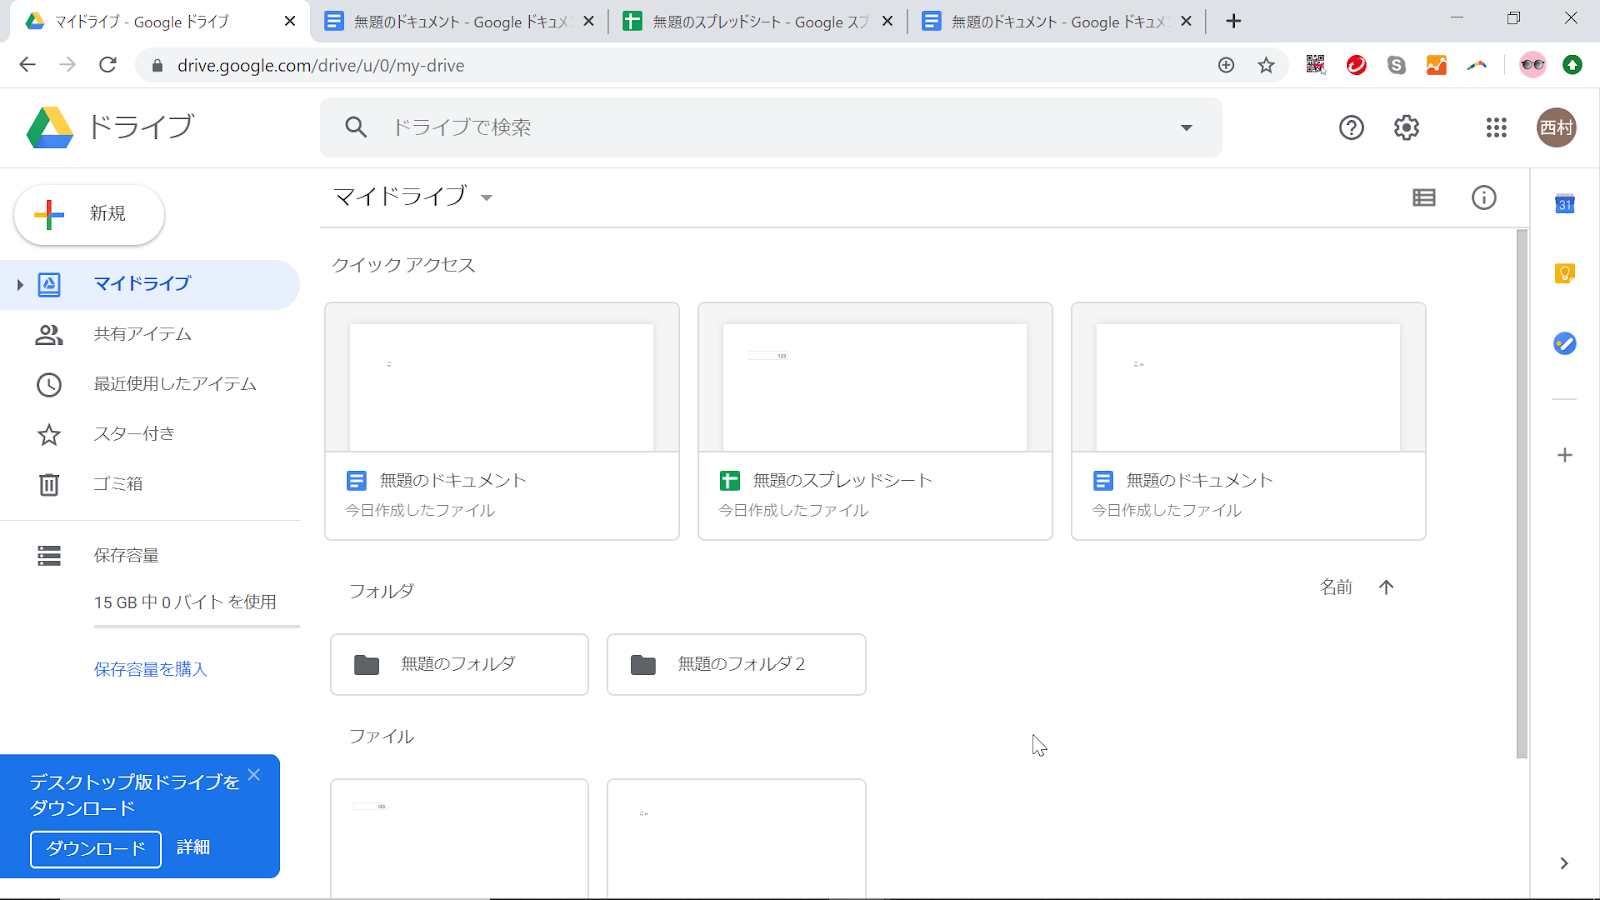Click the Skype extension icon

tap(1397, 65)
